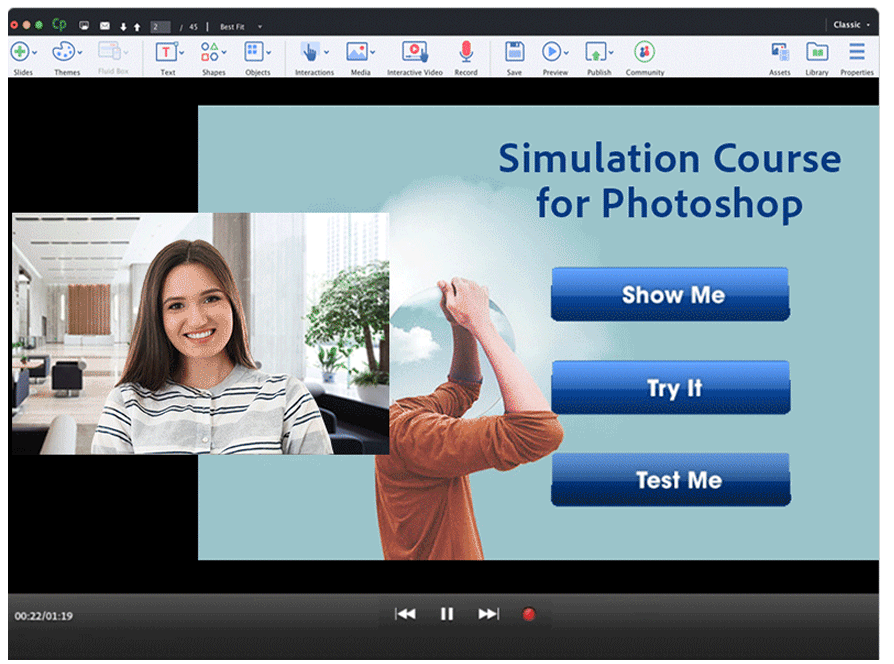Rewind playback with the back button
894x664 pixels.
coord(405,614)
